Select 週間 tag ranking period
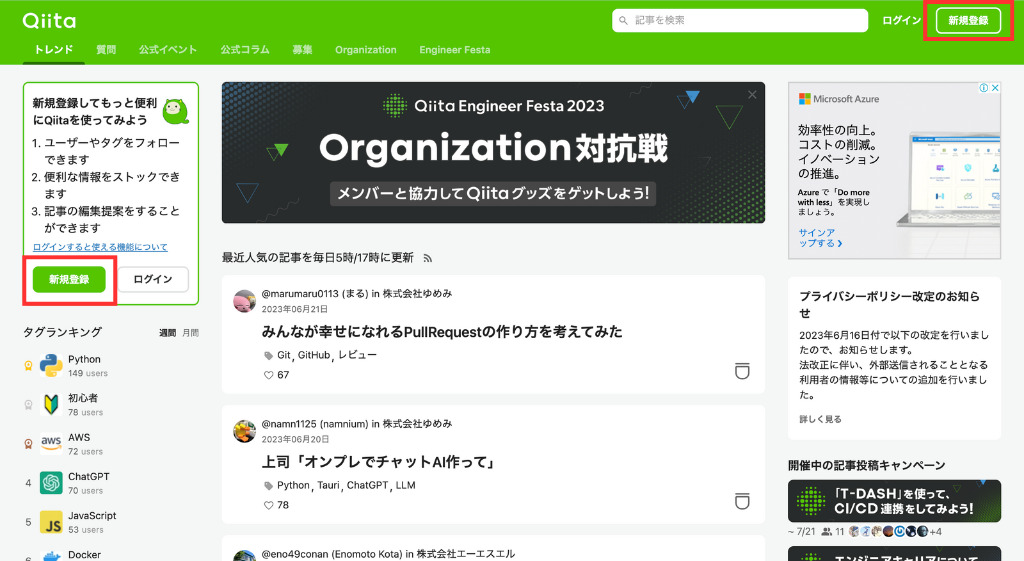The width and height of the screenshot is (1024, 561). 167,333
